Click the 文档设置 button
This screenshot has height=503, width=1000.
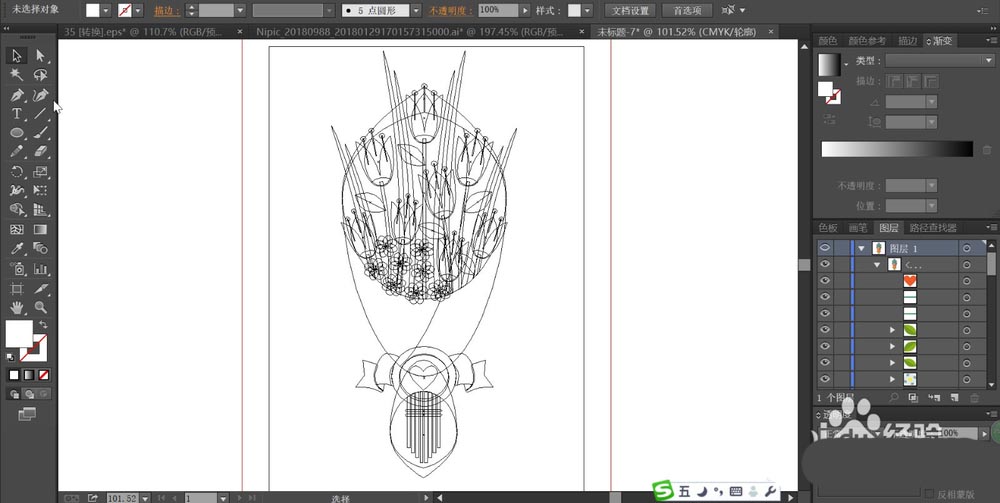(630, 10)
